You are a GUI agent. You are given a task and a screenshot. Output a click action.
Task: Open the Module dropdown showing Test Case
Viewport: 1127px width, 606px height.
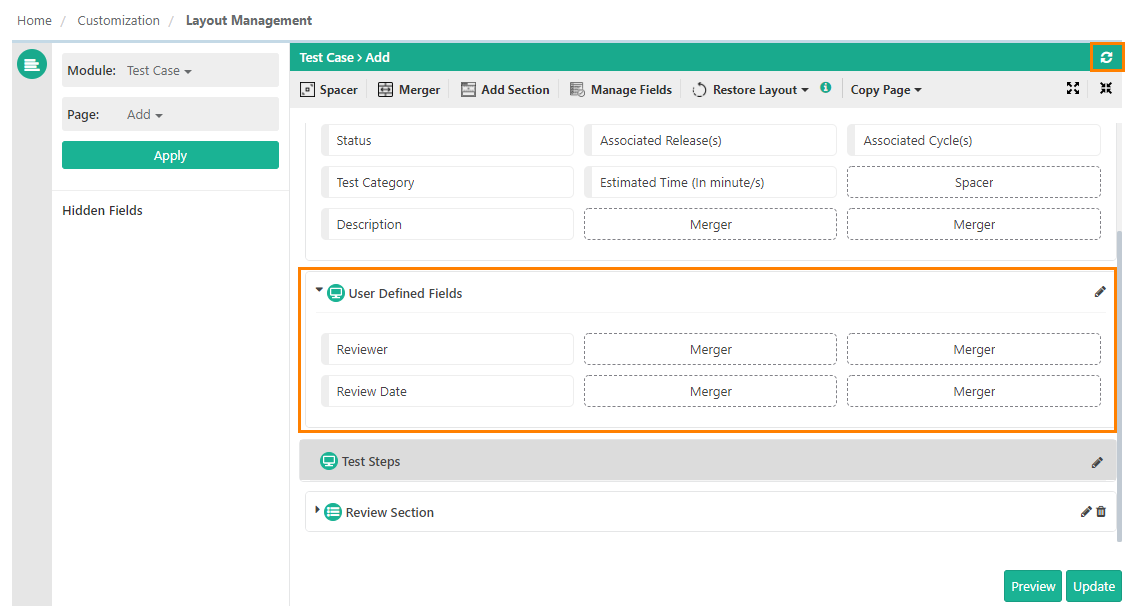click(159, 71)
